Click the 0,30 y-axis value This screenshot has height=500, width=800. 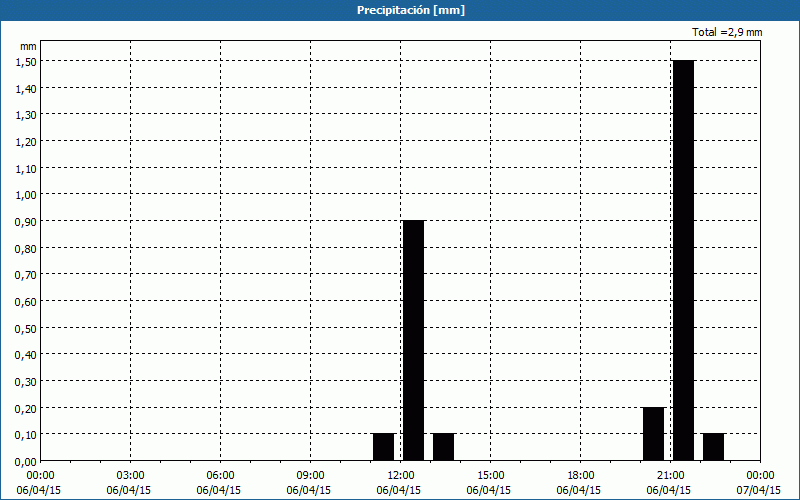(x=26, y=382)
